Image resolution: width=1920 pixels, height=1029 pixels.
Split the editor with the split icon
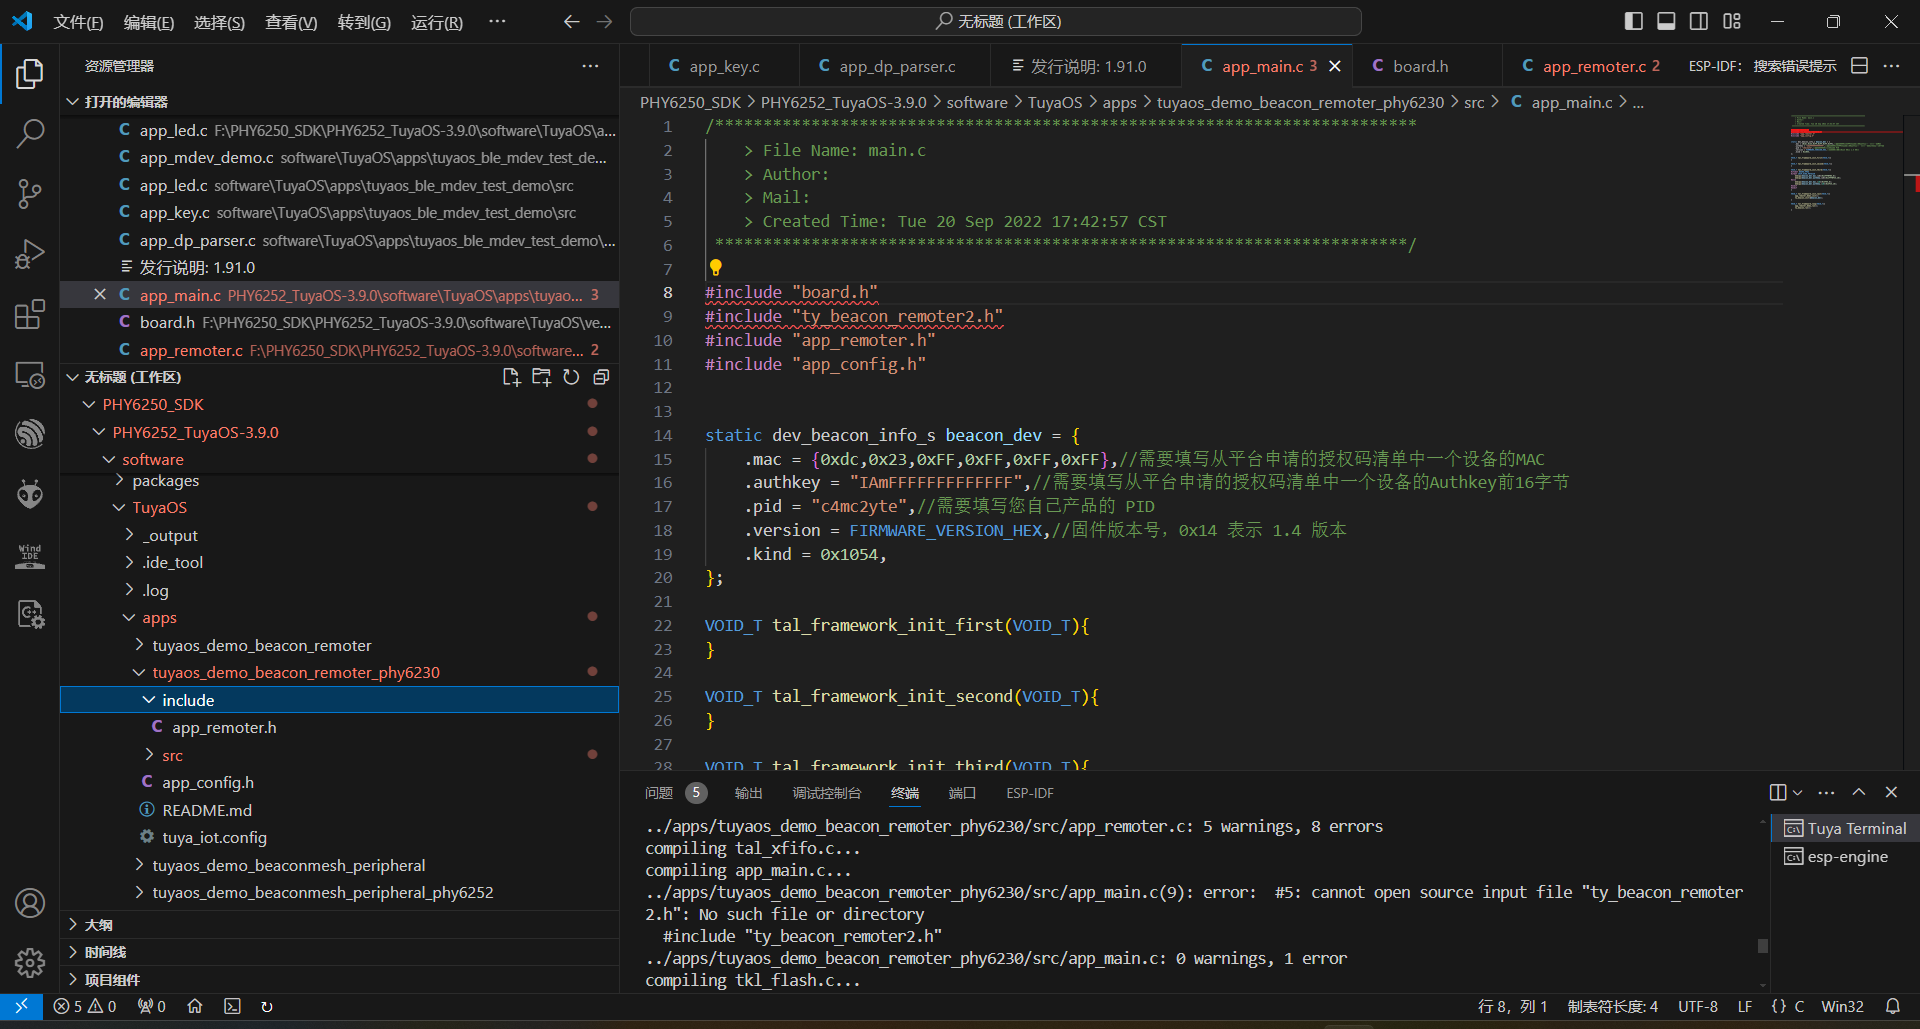pyautogui.click(x=1859, y=66)
